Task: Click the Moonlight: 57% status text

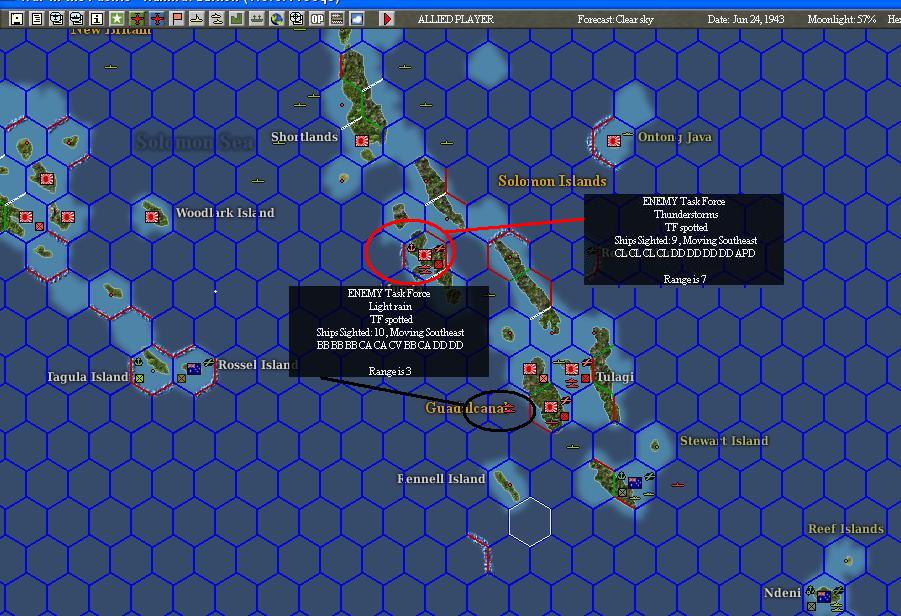Action: pyautogui.click(x=842, y=19)
